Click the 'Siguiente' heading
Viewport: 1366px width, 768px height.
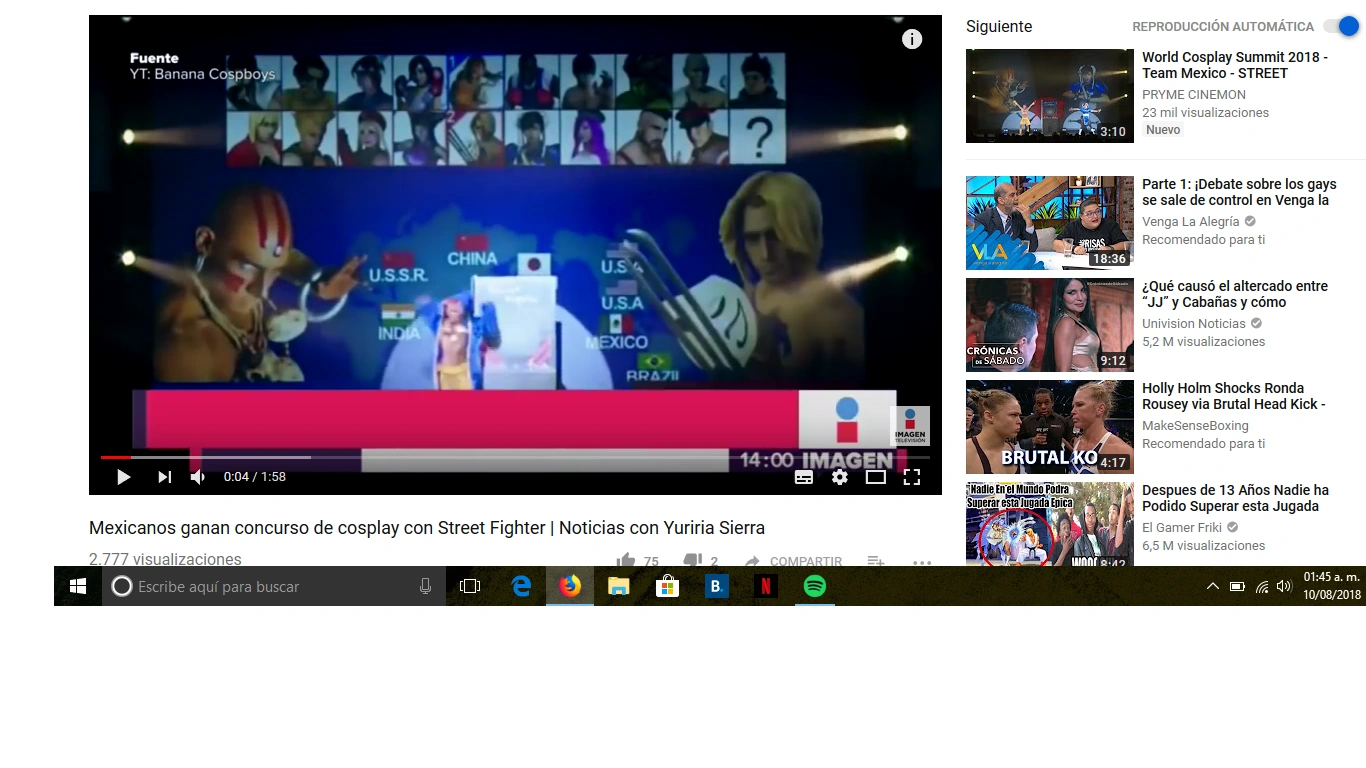[x=999, y=27]
